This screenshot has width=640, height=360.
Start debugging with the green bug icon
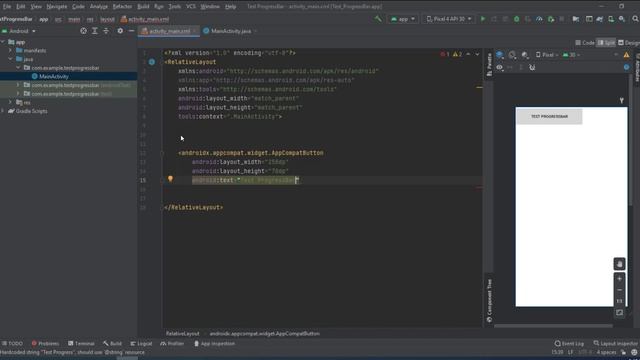coord(516,19)
